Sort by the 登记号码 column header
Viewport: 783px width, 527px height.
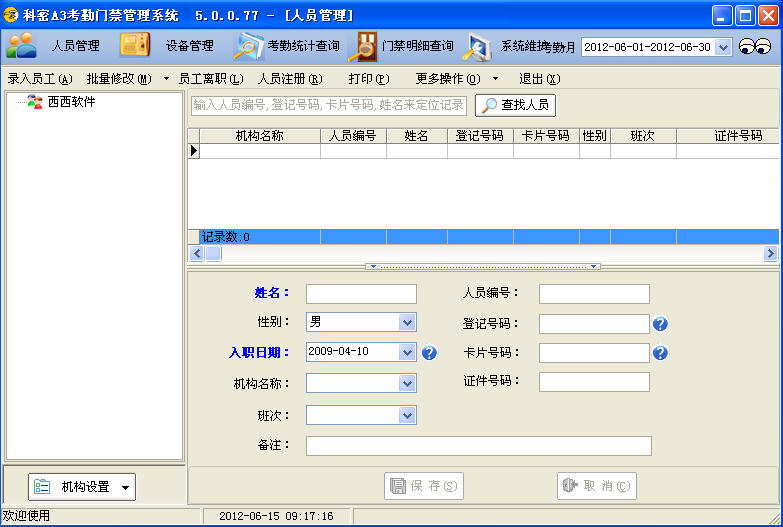480,136
